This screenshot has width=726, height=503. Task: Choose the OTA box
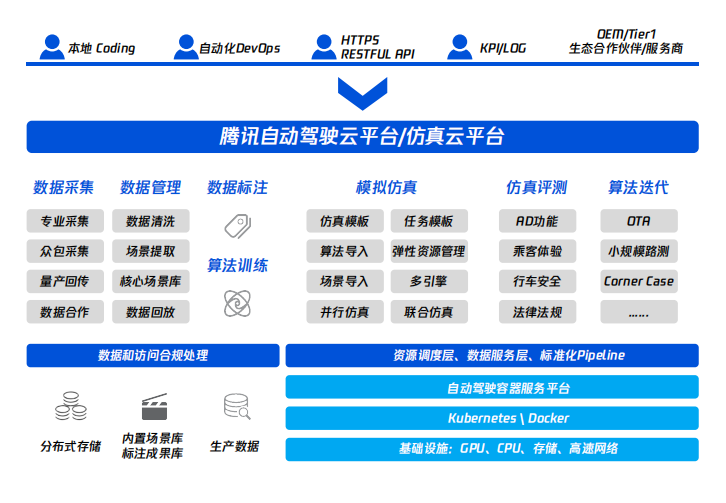coord(639,221)
